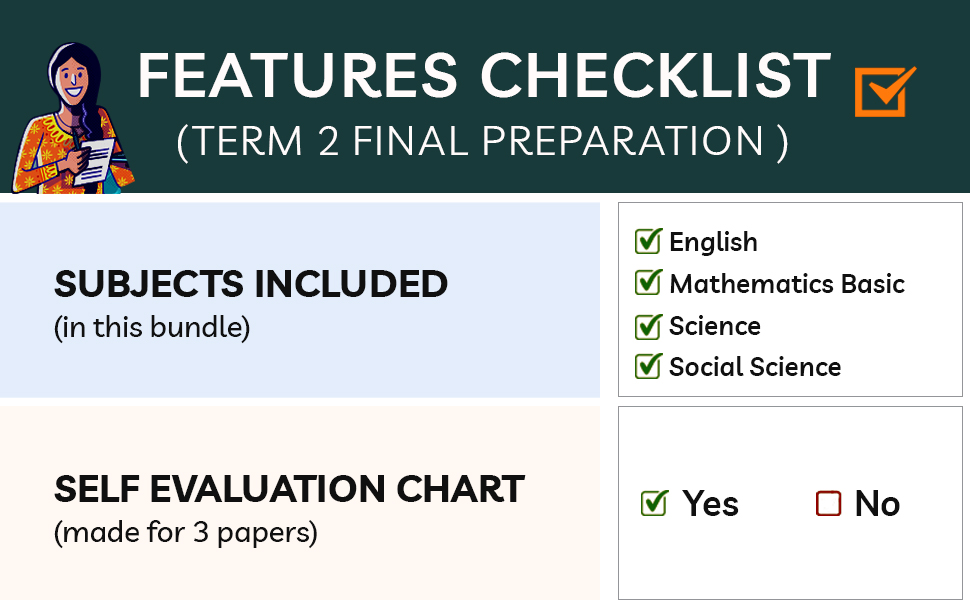The image size is (970, 600).
Task: Select the SELF EVALUATION CHART heading
Action: [289, 489]
